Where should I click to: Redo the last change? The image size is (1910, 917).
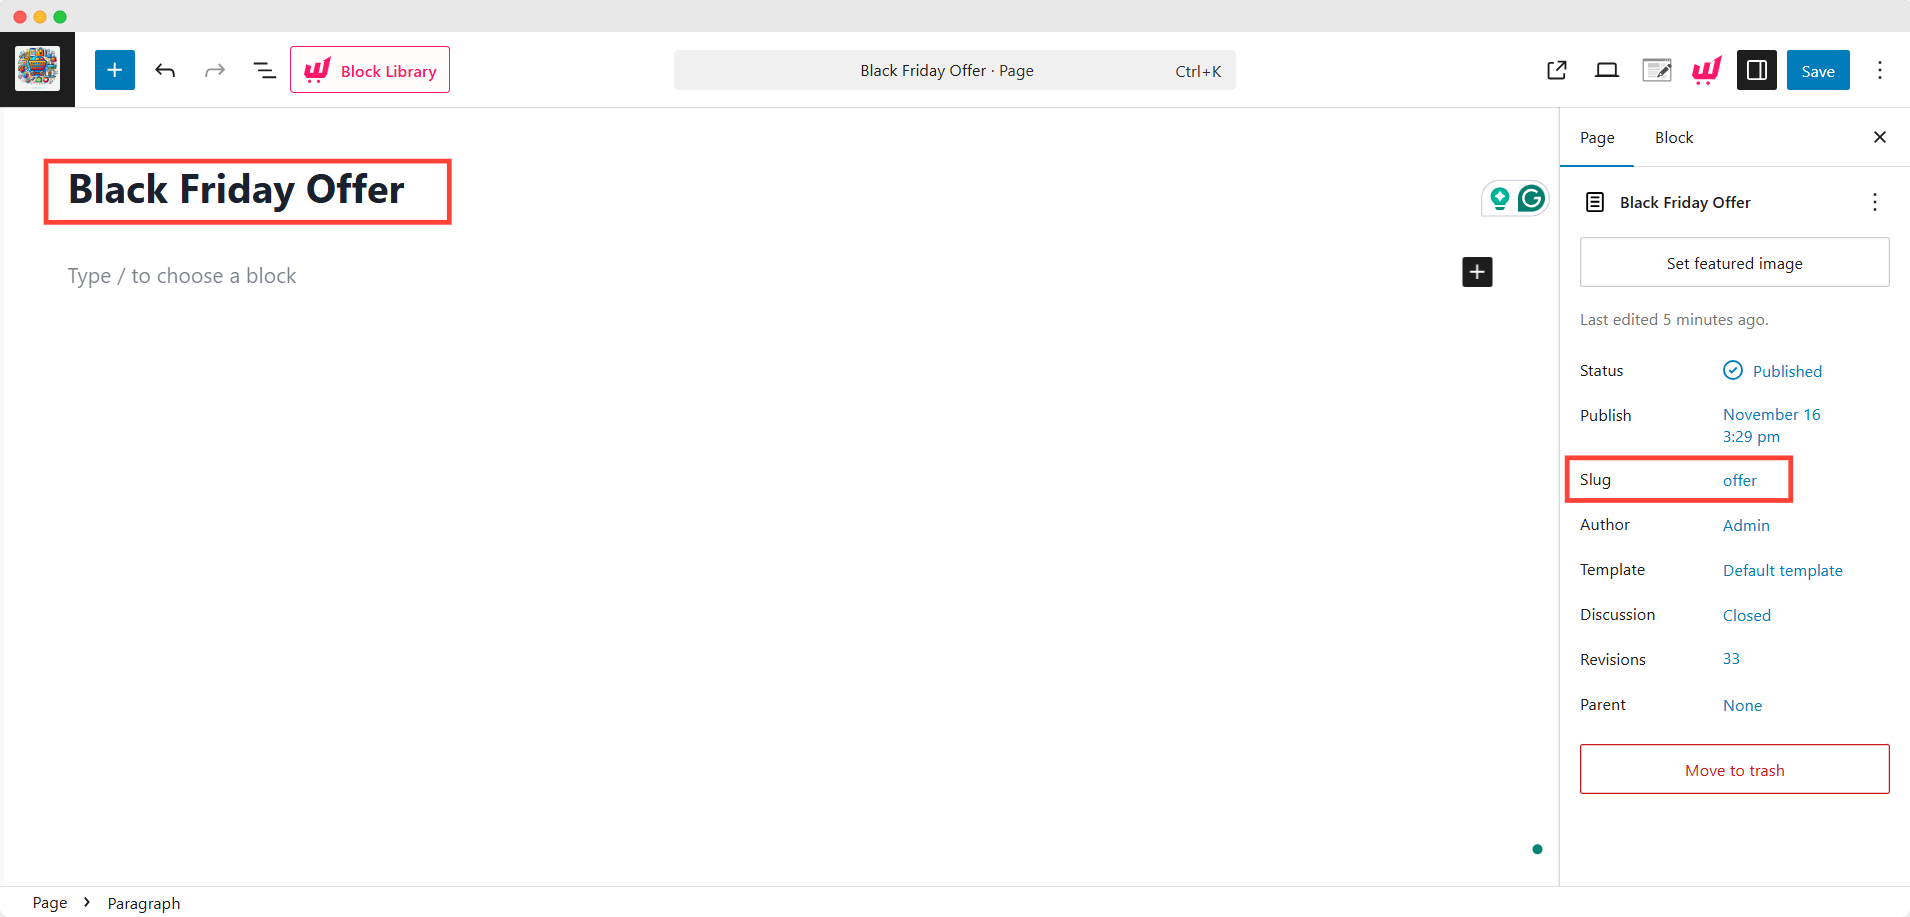[215, 70]
